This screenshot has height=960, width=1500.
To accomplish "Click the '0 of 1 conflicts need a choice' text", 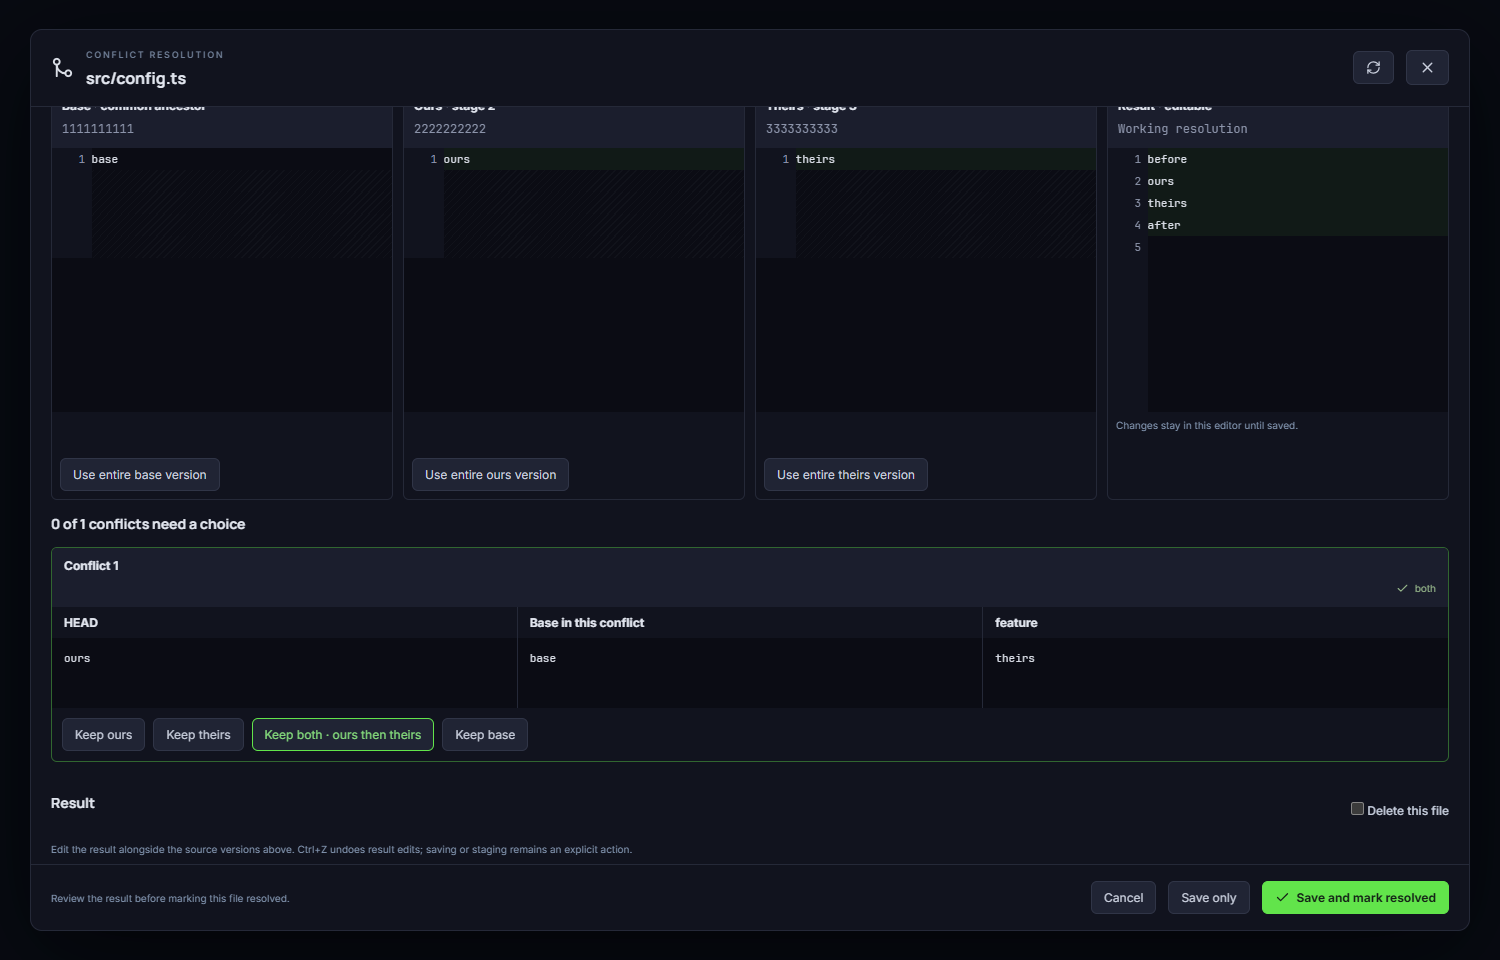I will (148, 524).
